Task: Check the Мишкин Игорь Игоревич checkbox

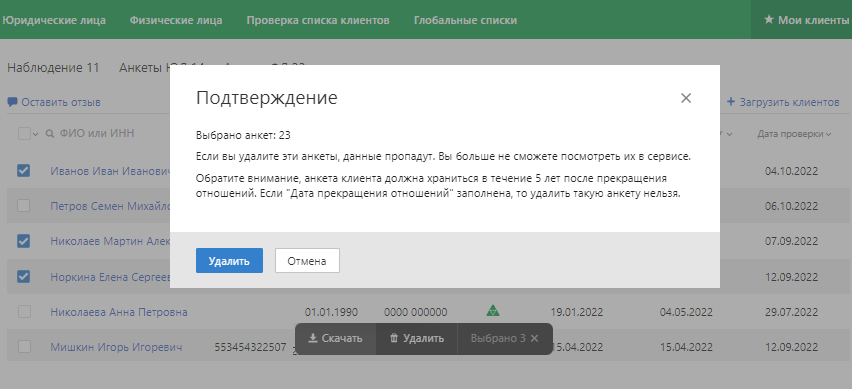Action: click(23, 347)
